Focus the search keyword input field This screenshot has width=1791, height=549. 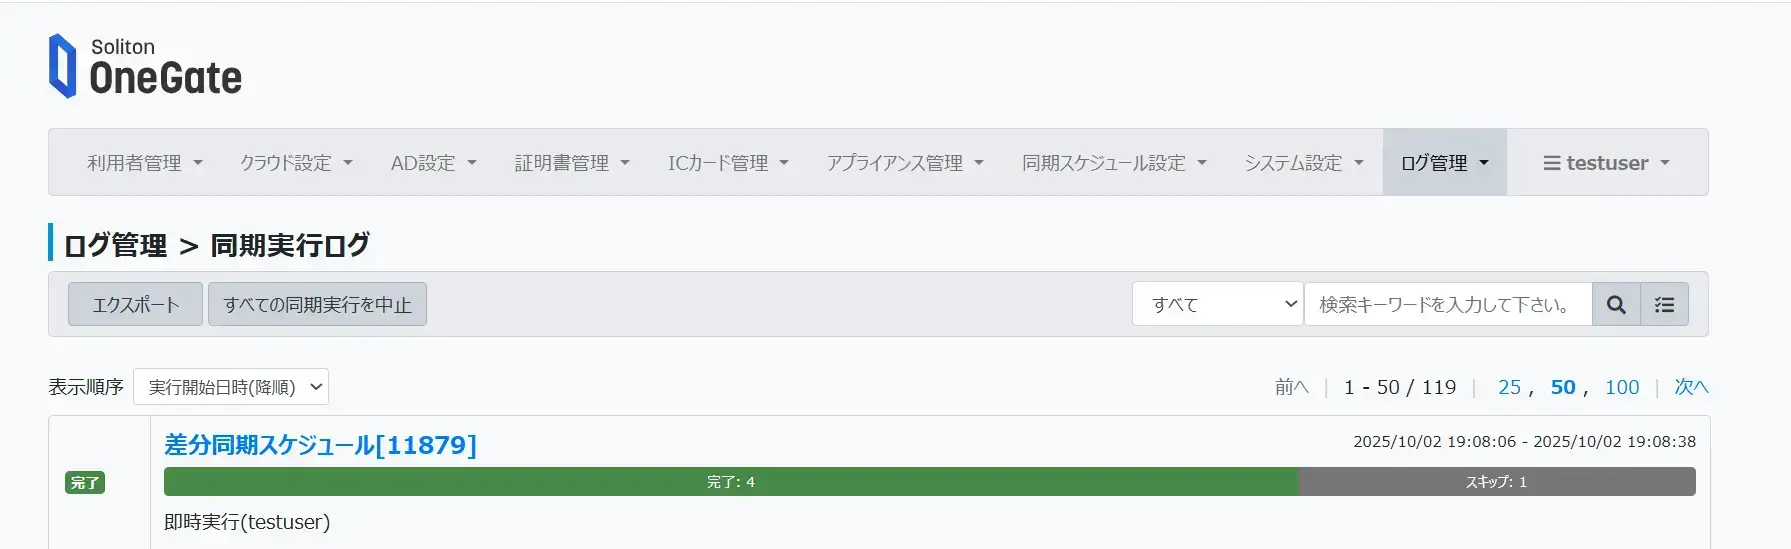point(1447,305)
